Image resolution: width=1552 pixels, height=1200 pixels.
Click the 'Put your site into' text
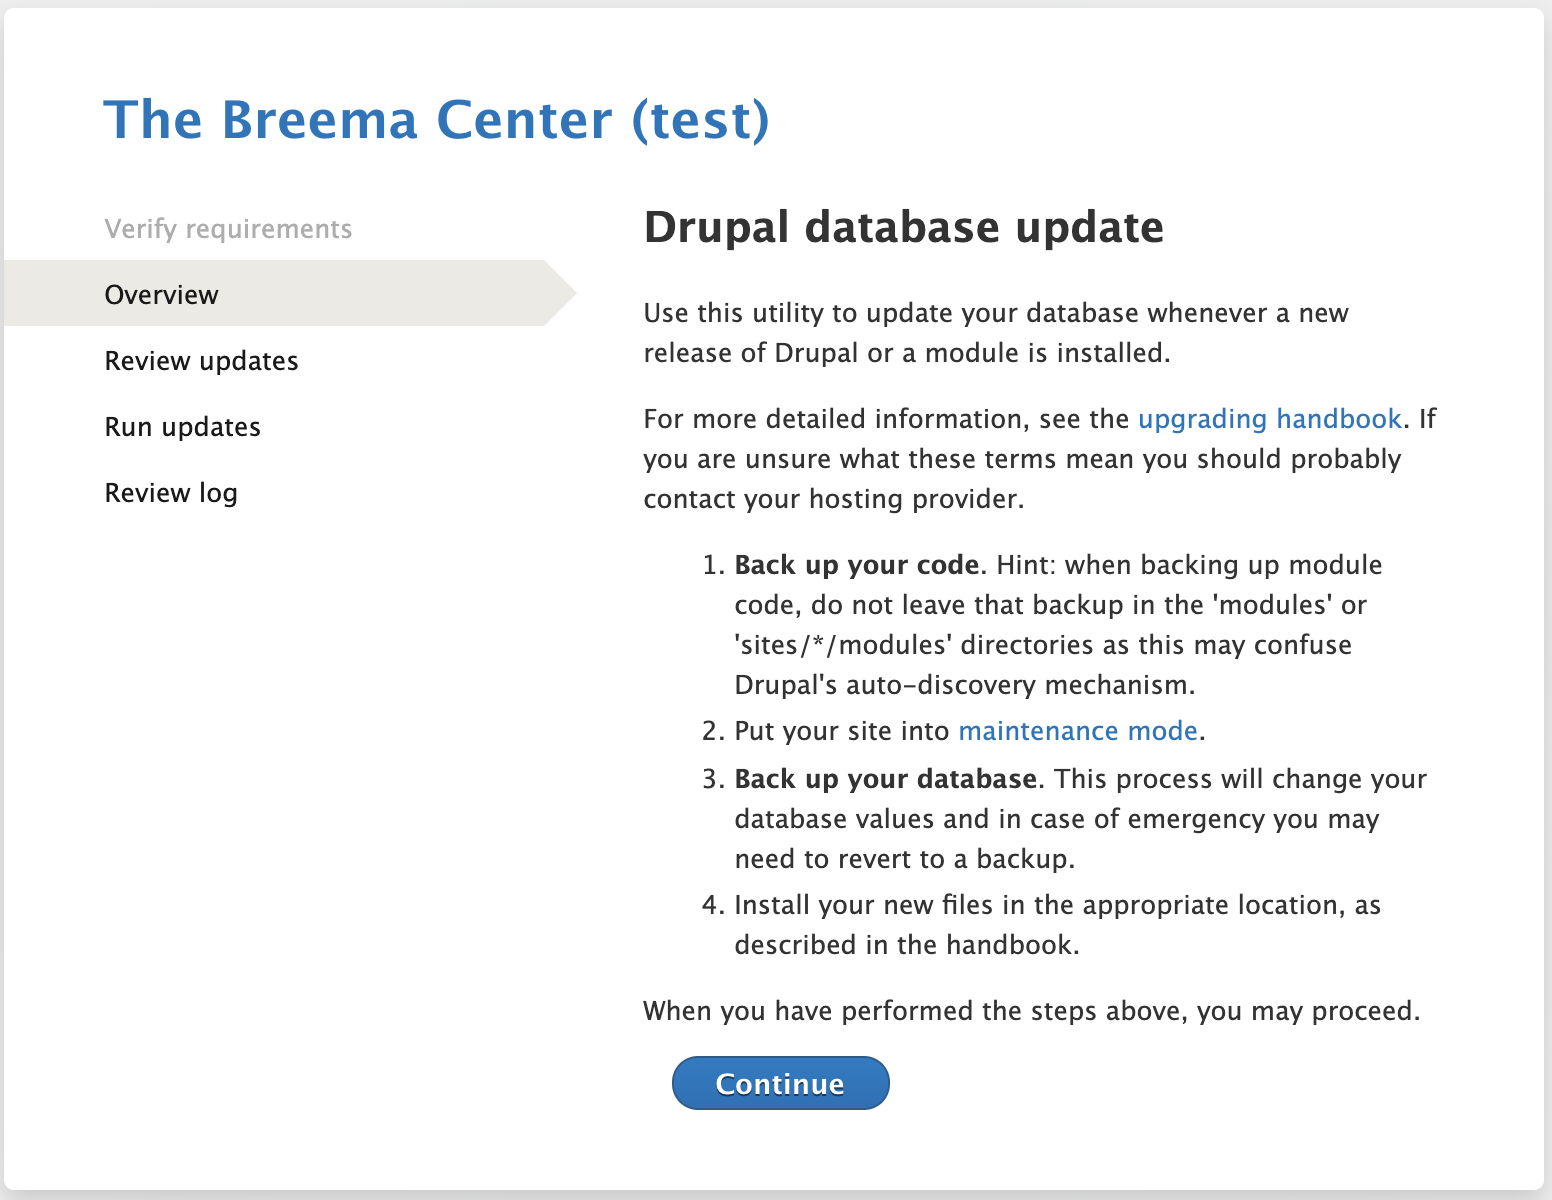(x=841, y=731)
